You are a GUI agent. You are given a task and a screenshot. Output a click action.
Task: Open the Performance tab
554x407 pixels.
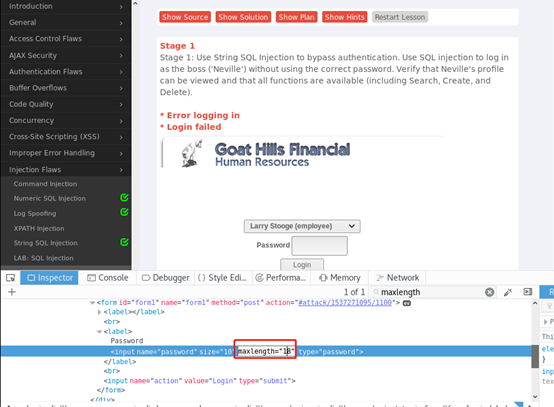pos(281,278)
